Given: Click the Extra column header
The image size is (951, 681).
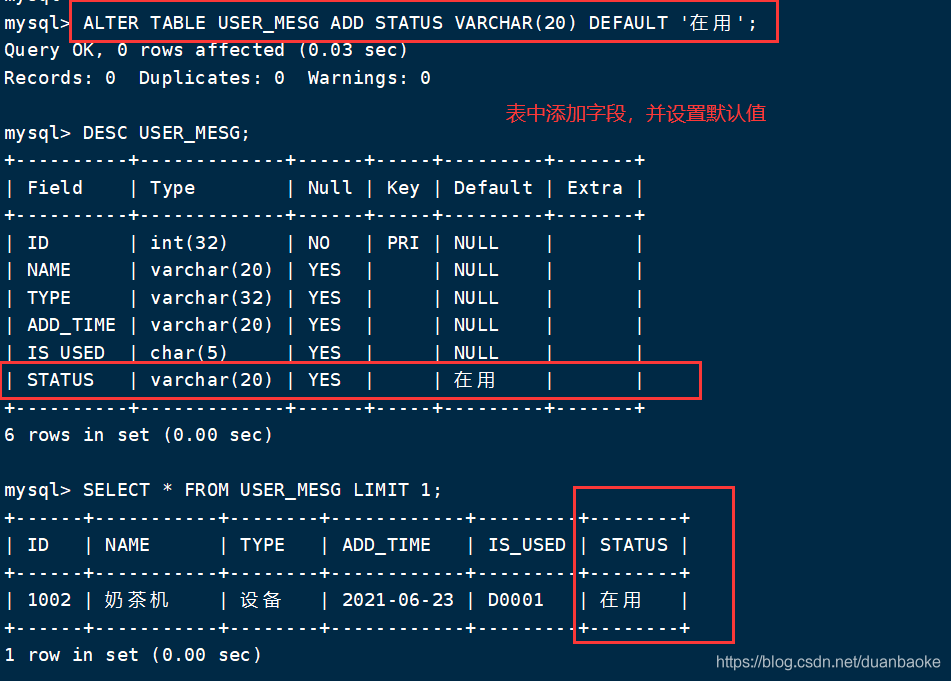Looking at the screenshot, I should point(595,188).
